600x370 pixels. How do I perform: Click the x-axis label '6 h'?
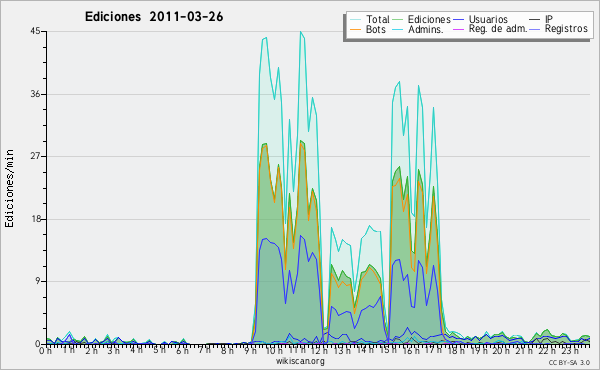click(x=182, y=350)
